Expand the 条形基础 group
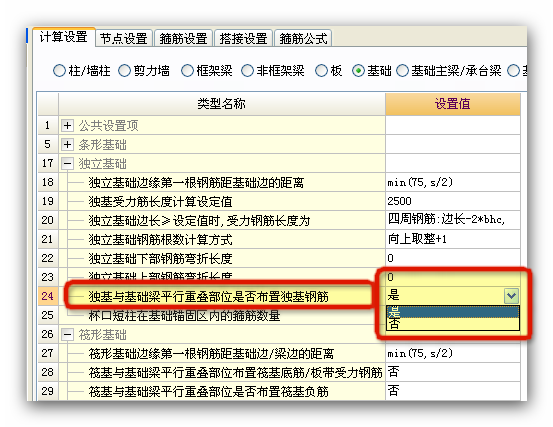The image size is (553, 427). [67, 144]
